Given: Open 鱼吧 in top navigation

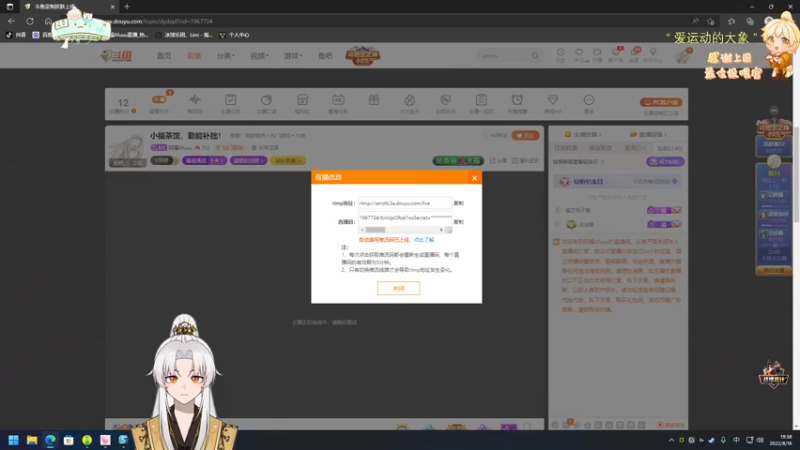Looking at the screenshot, I should coord(325,56).
